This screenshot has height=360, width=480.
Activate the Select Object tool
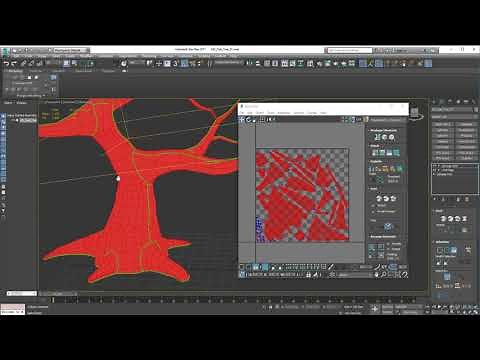click(67, 63)
